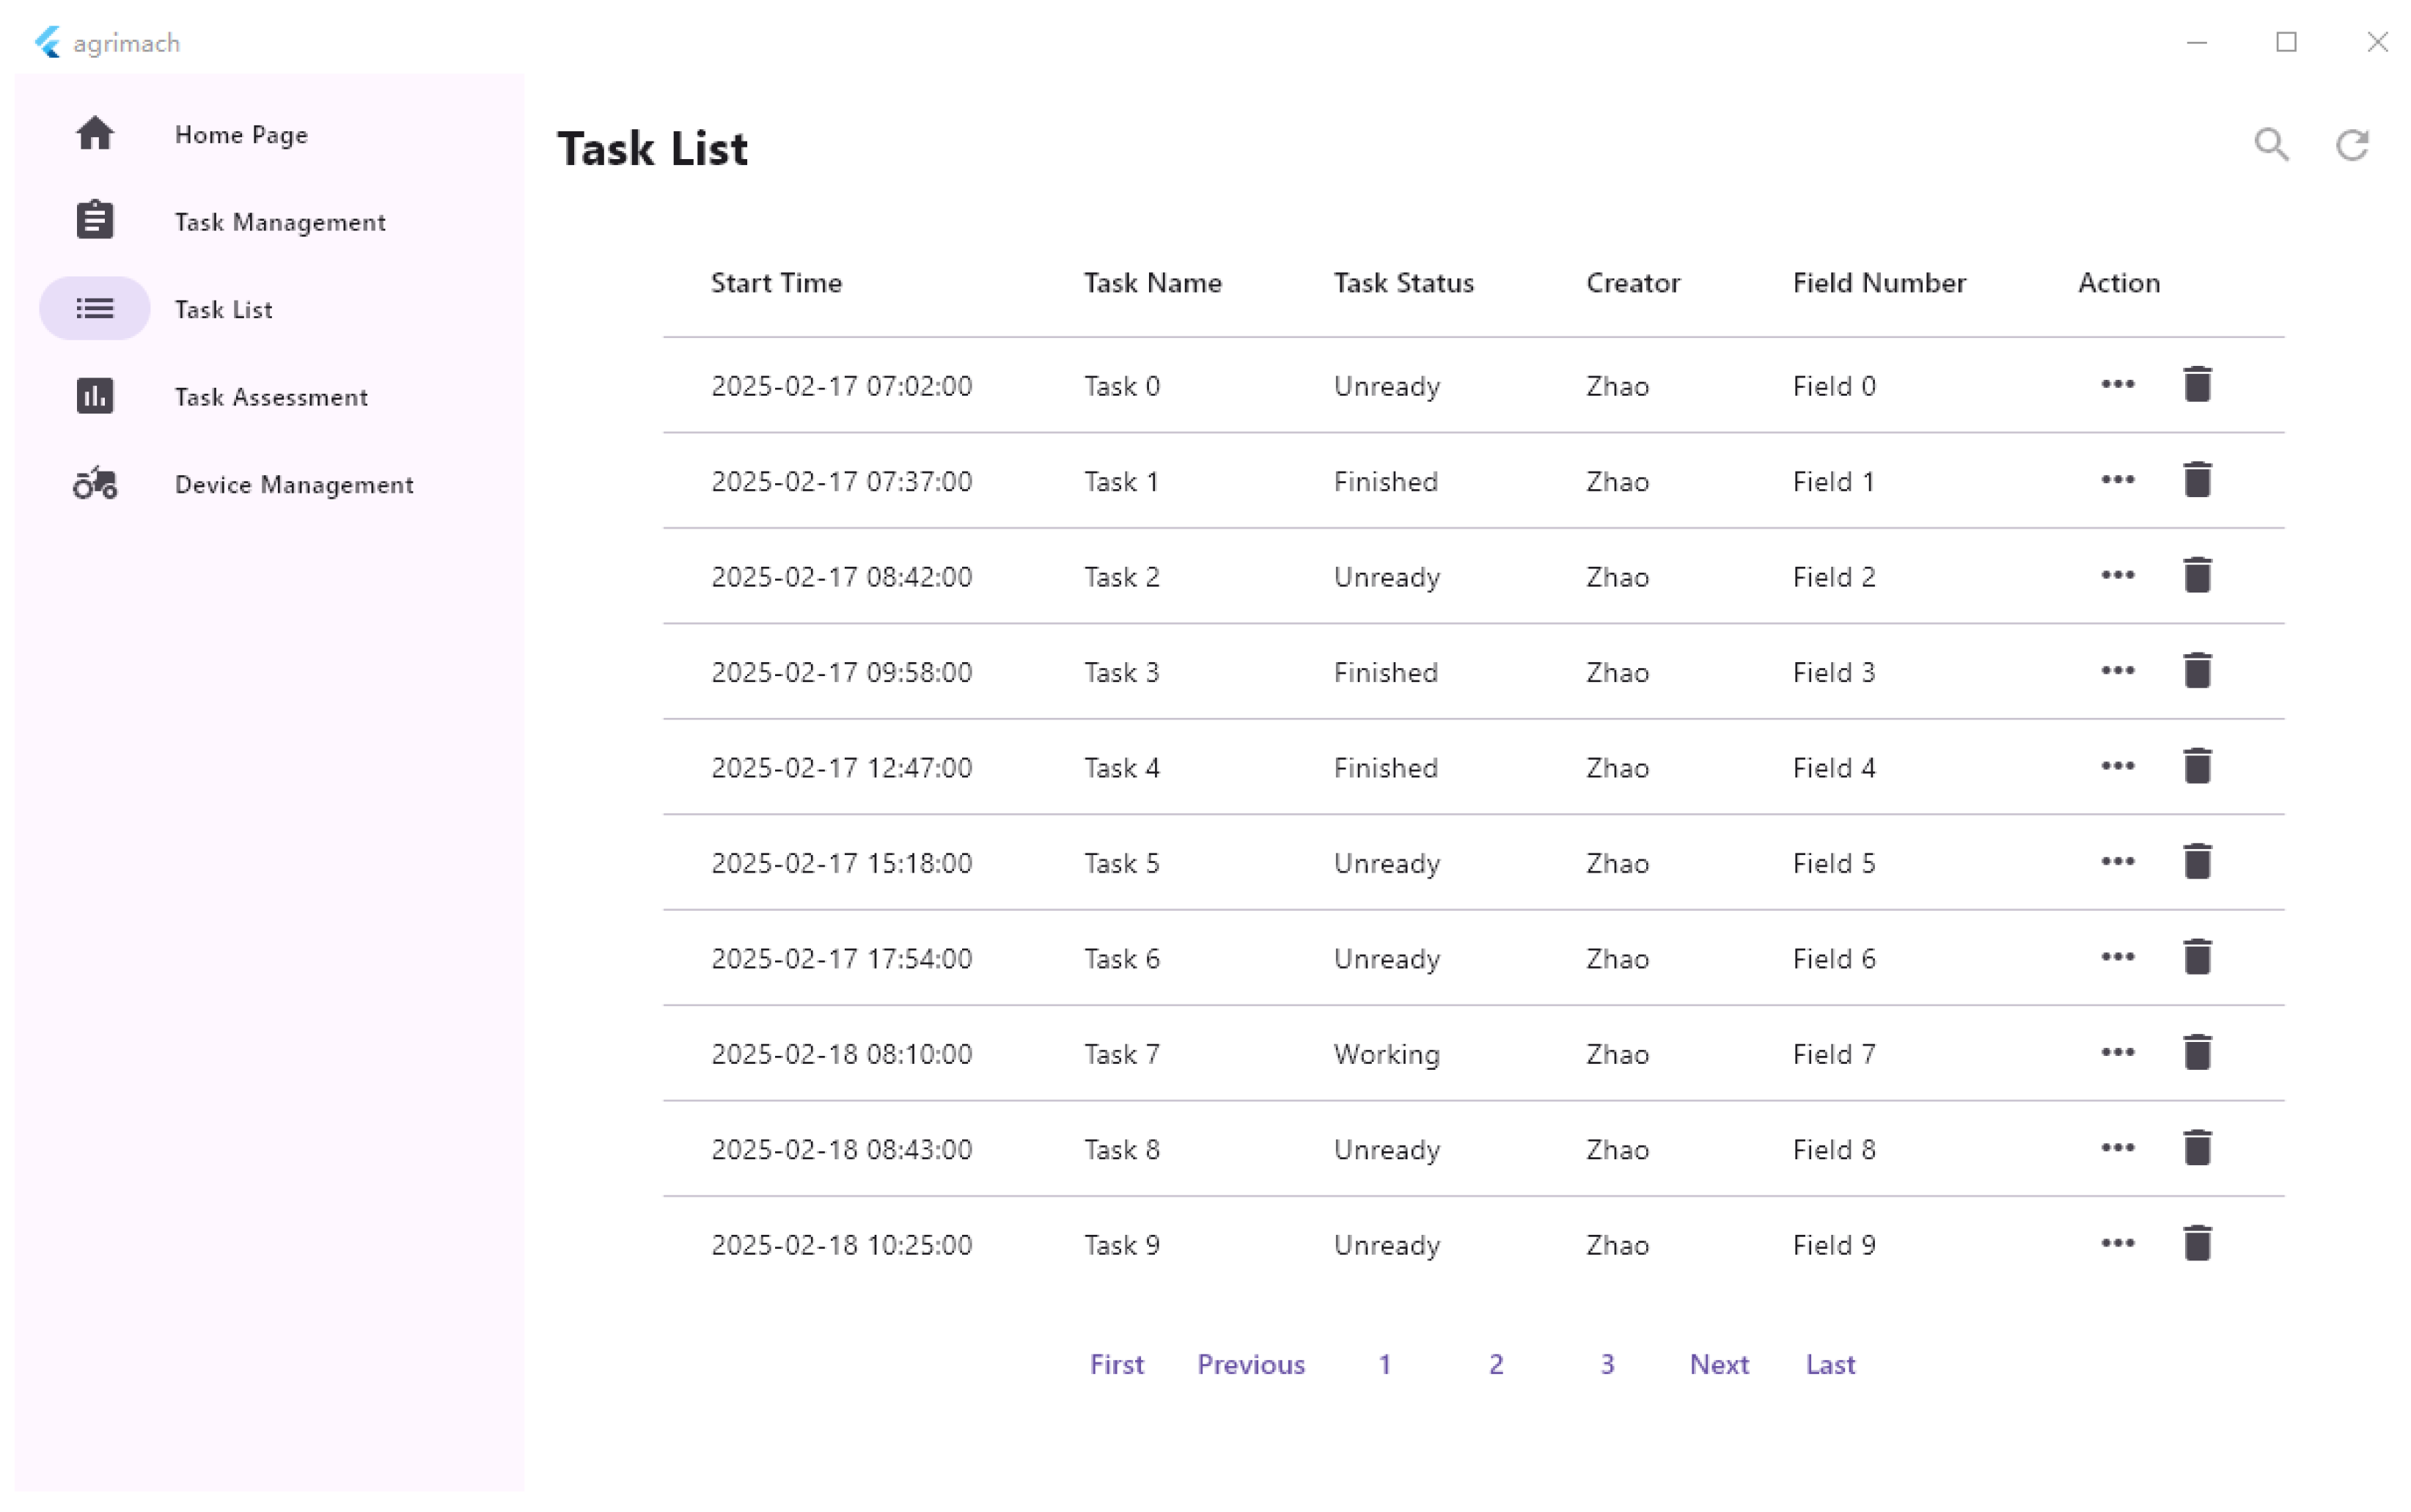Open more options for Task 1
This screenshot has height=1512, width=2411.
tap(2117, 481)
